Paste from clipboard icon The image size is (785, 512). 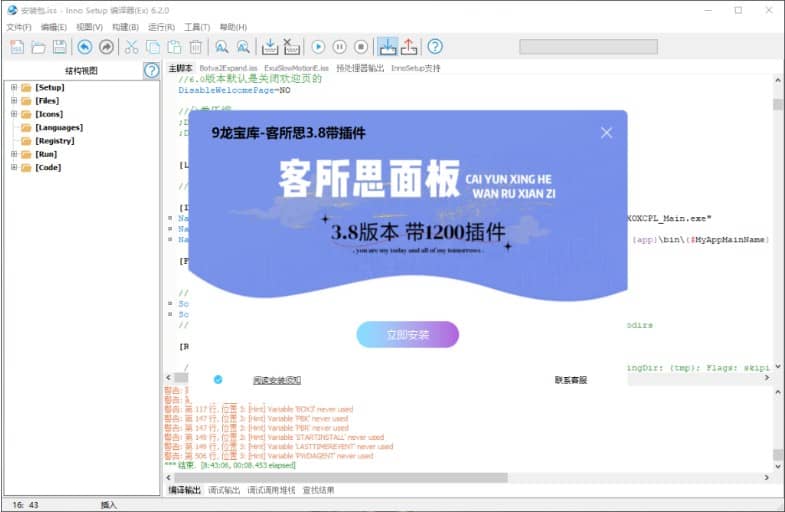click(x=174, y=47)
